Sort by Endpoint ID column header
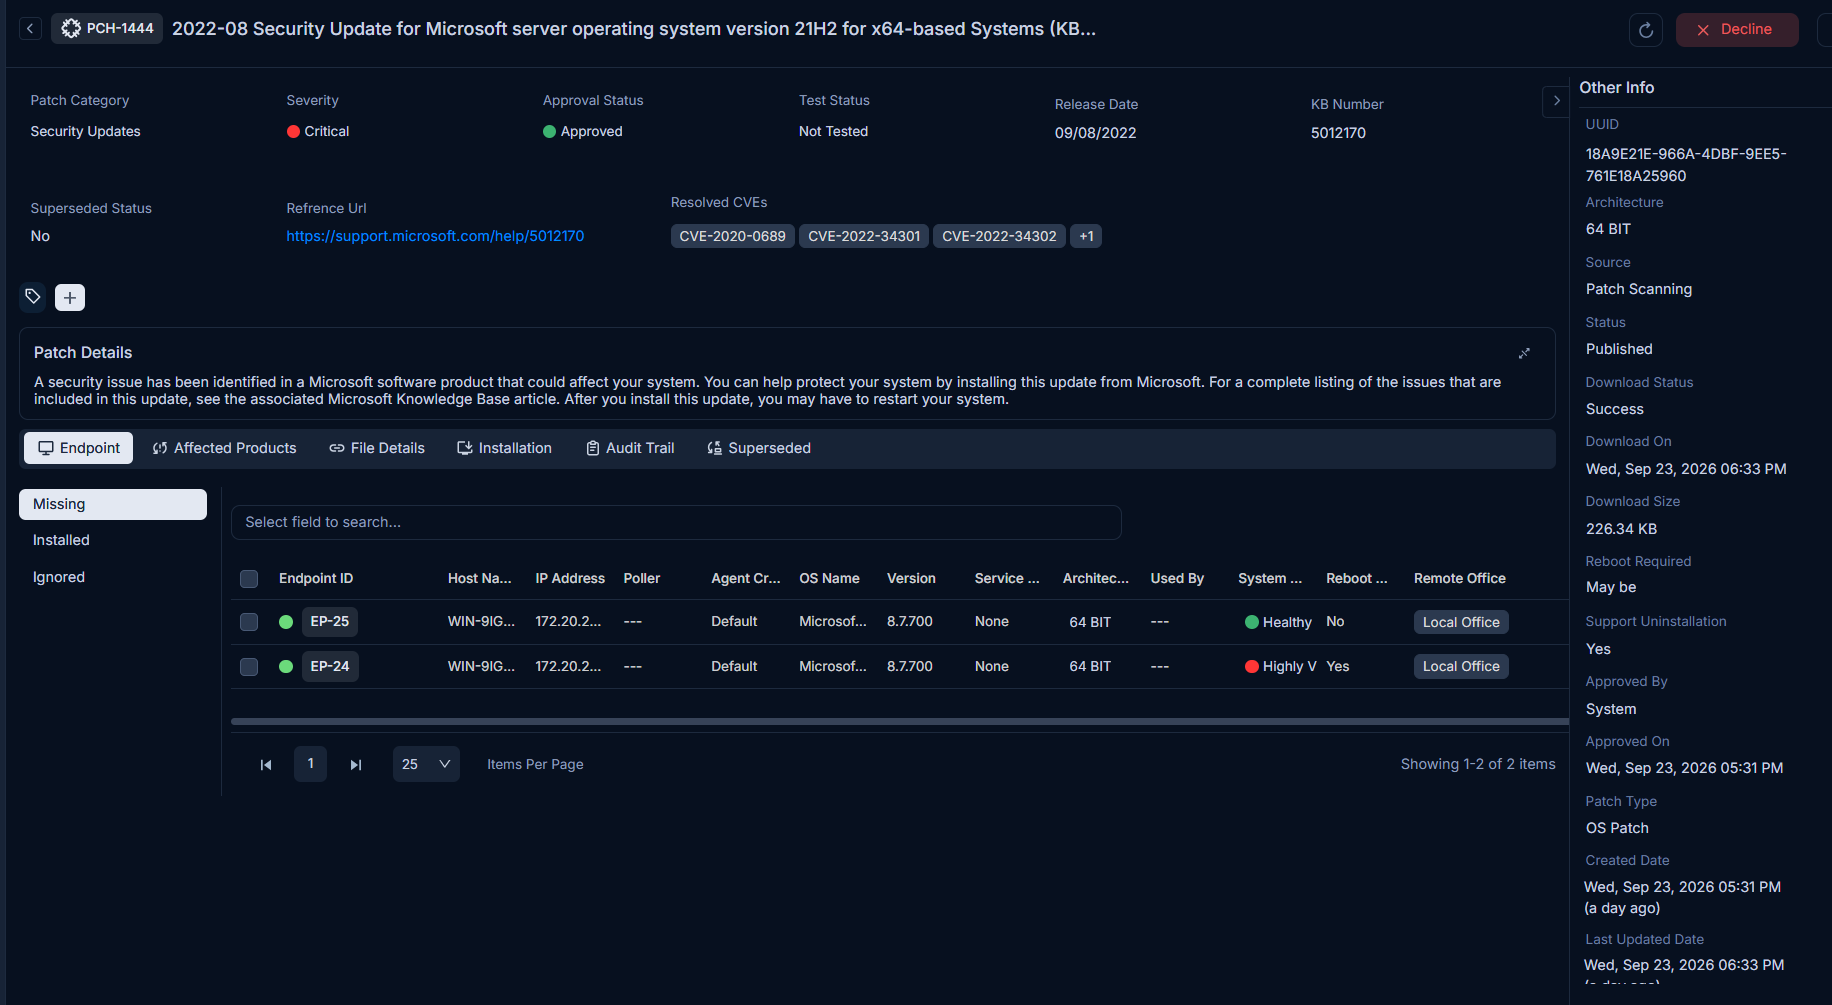 click(x=316, y=578)
